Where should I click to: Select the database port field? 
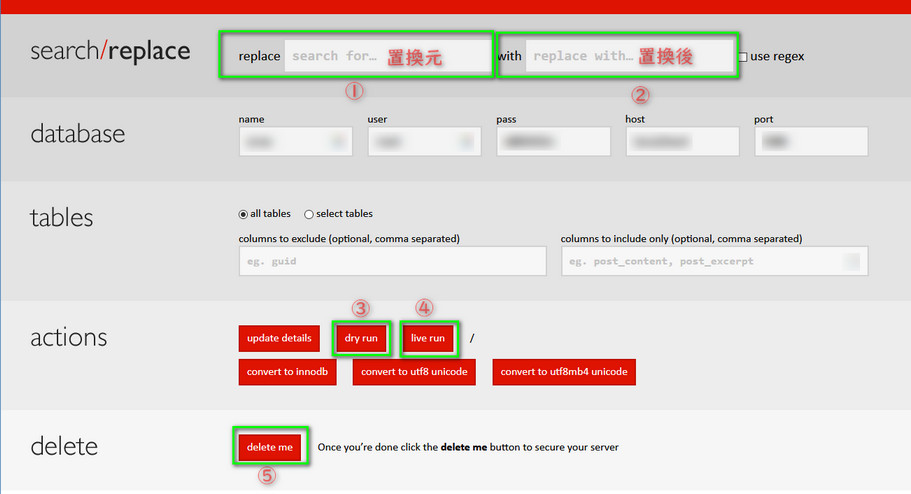(x=810, y=142)
